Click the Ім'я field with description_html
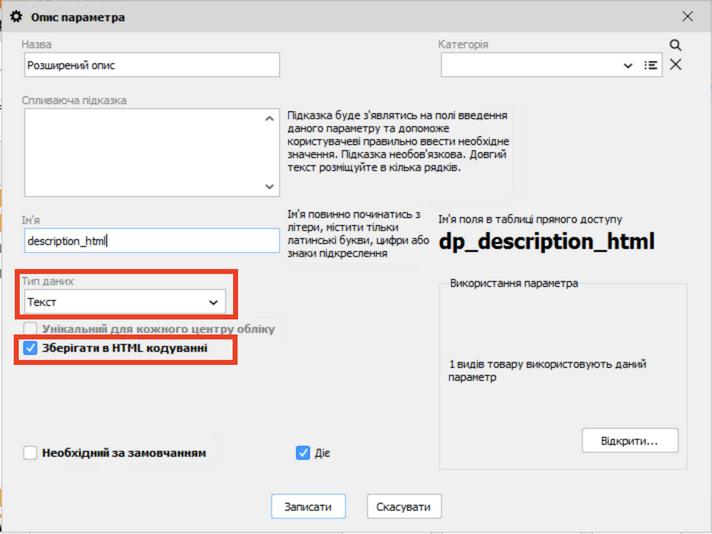The height and width of the screenshot is (534, 712). 151,241
